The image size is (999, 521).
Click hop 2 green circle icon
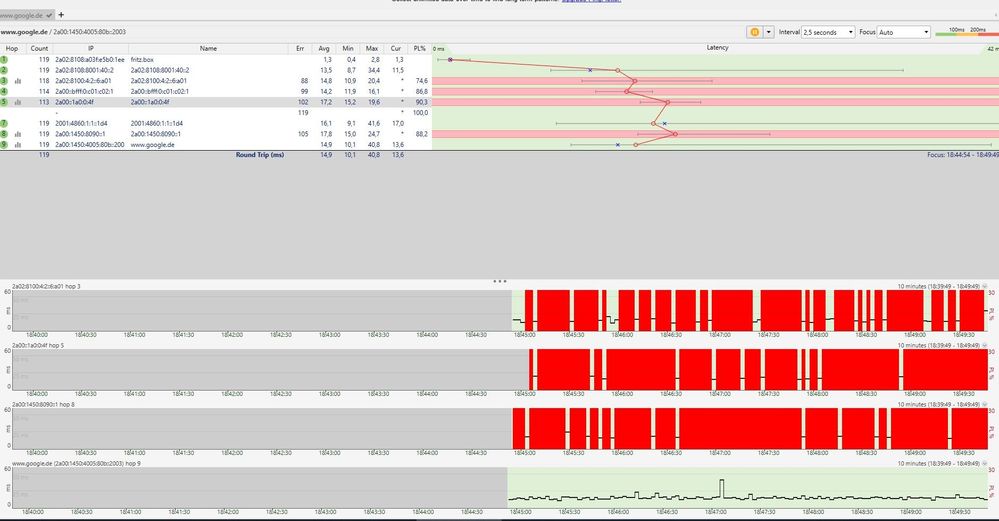point(4,70)
